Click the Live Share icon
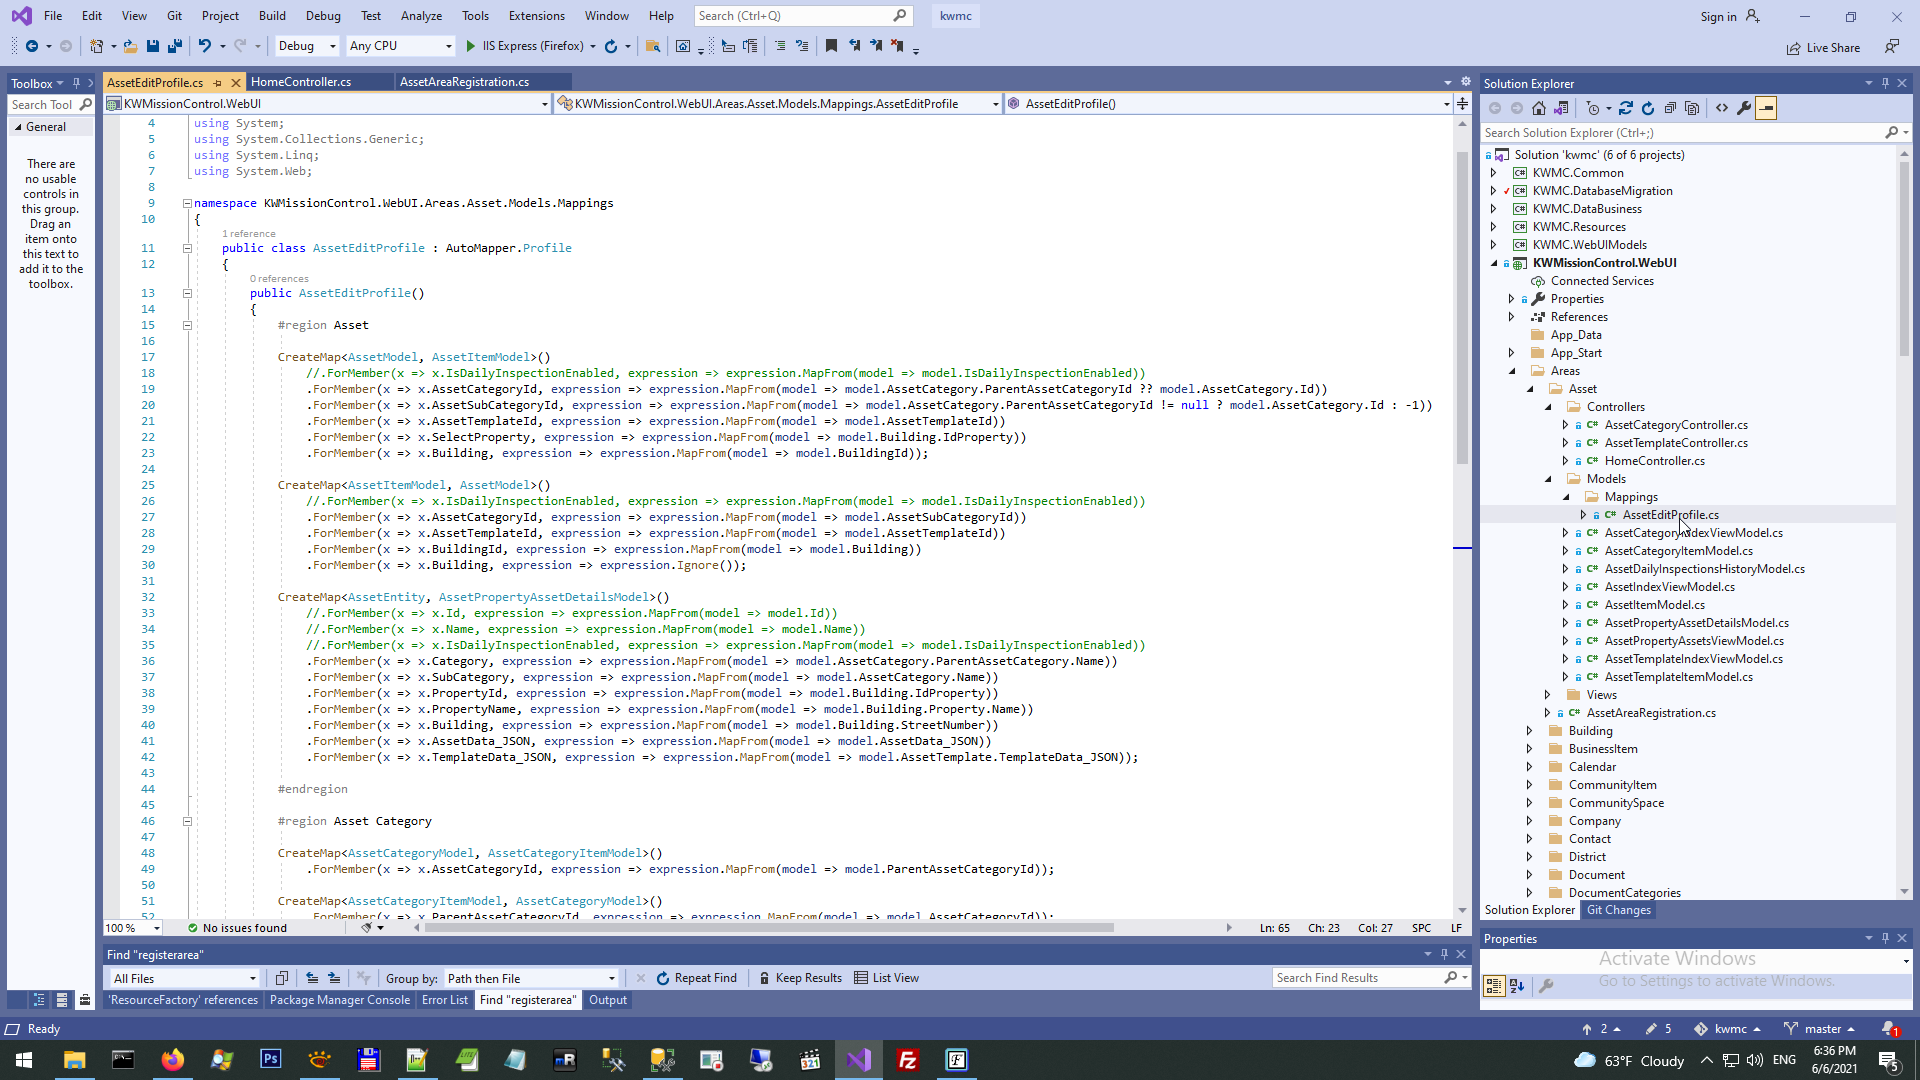The width and height of the screenshot is (1920, 1080). (1794, 48)
